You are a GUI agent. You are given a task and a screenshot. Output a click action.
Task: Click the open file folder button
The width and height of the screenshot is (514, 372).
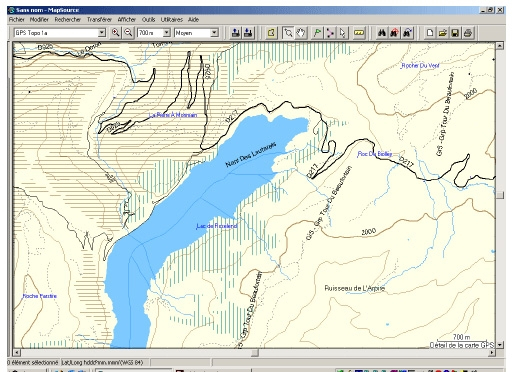(442, 33)
